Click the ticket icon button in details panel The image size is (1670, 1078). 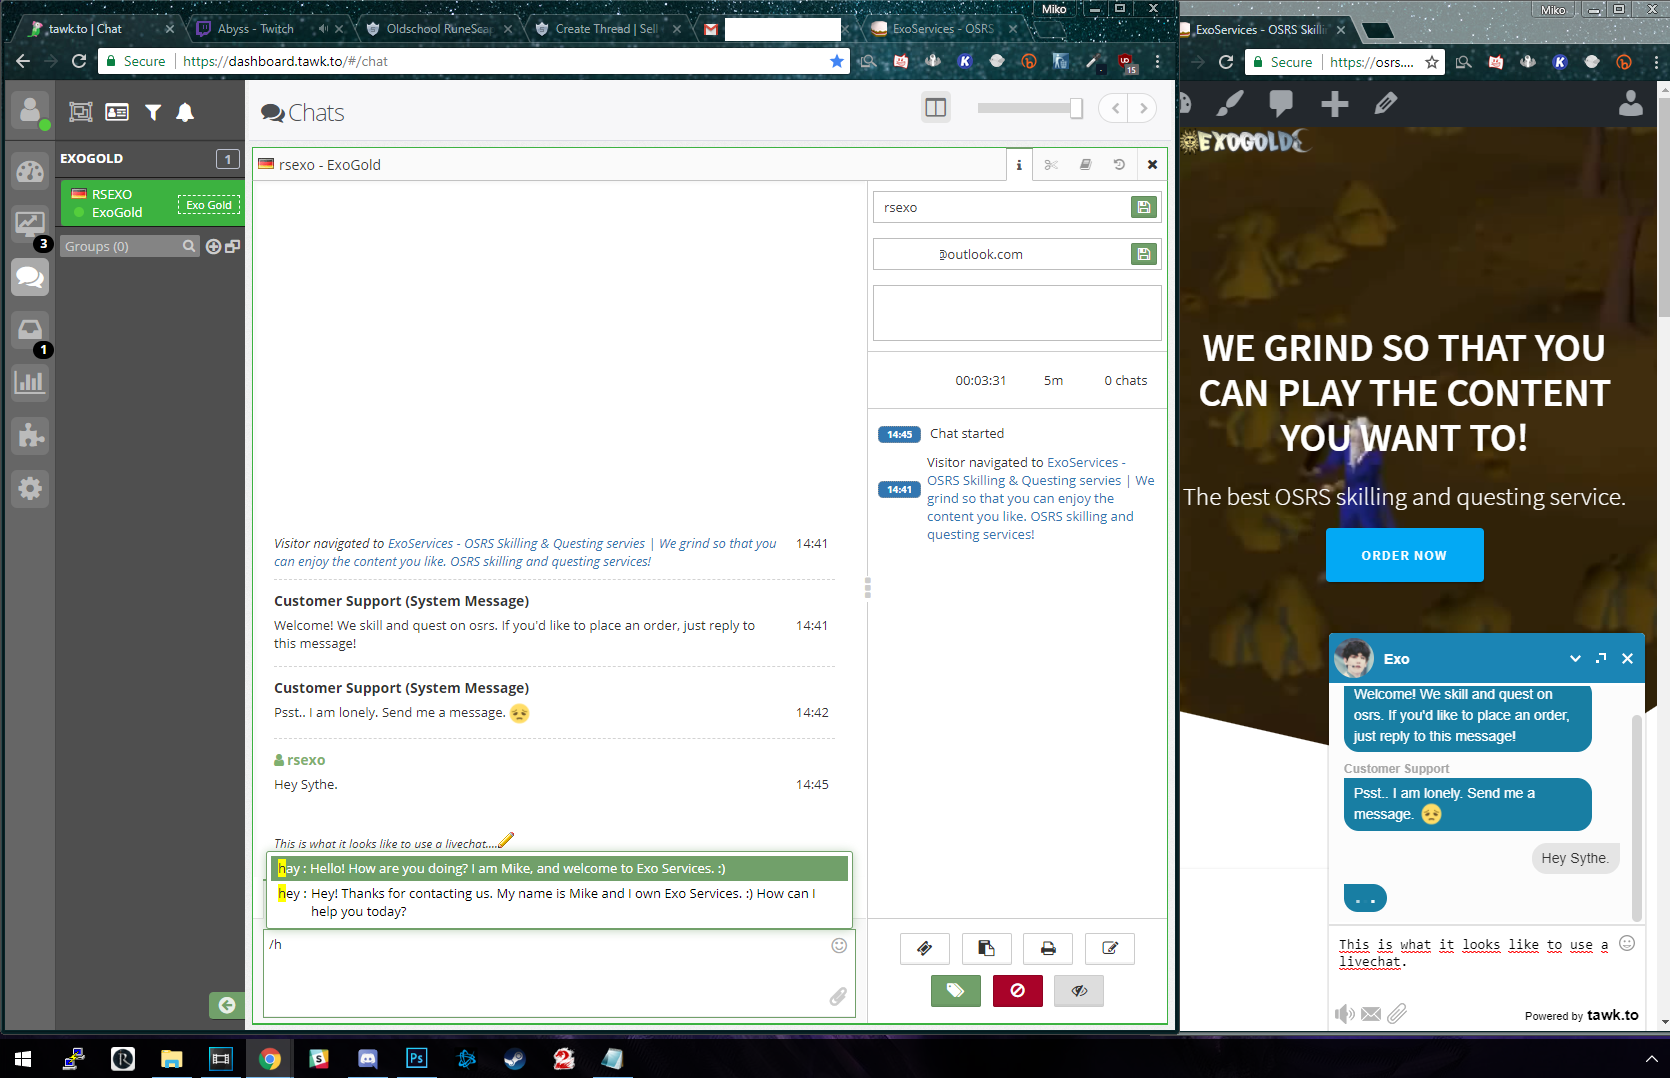pyautogui.click(x=924, y=948)
